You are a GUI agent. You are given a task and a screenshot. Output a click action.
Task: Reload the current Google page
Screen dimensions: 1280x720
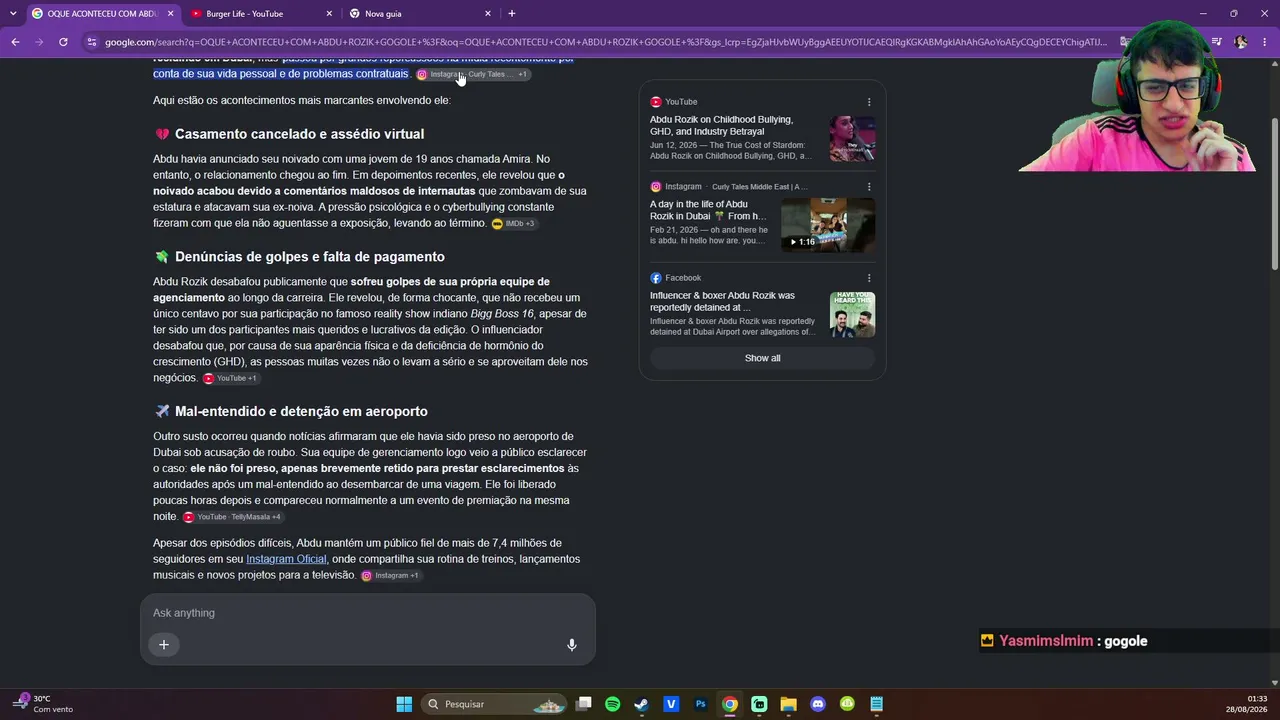(x=63, y=42)
